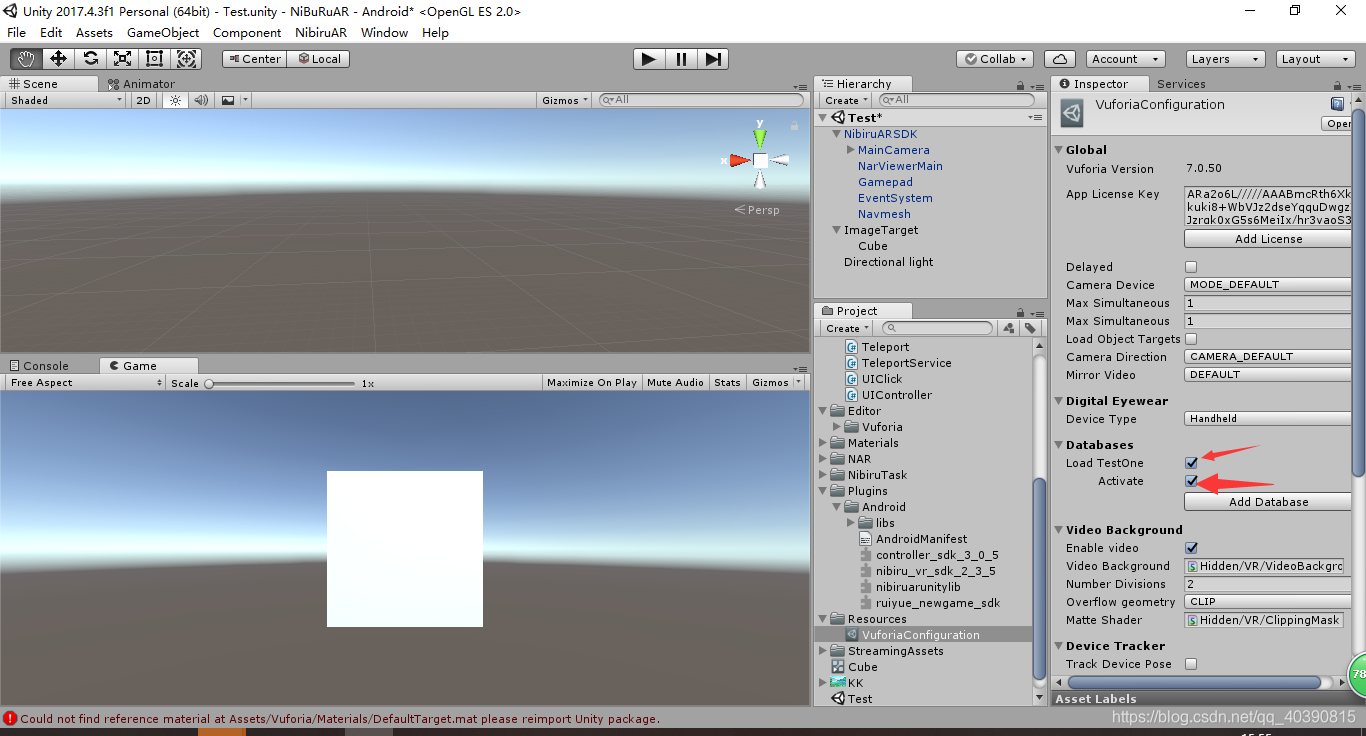The image size is (1366, 736).
Task: Click the scene effects image icon
Action: tap(228, 100)
